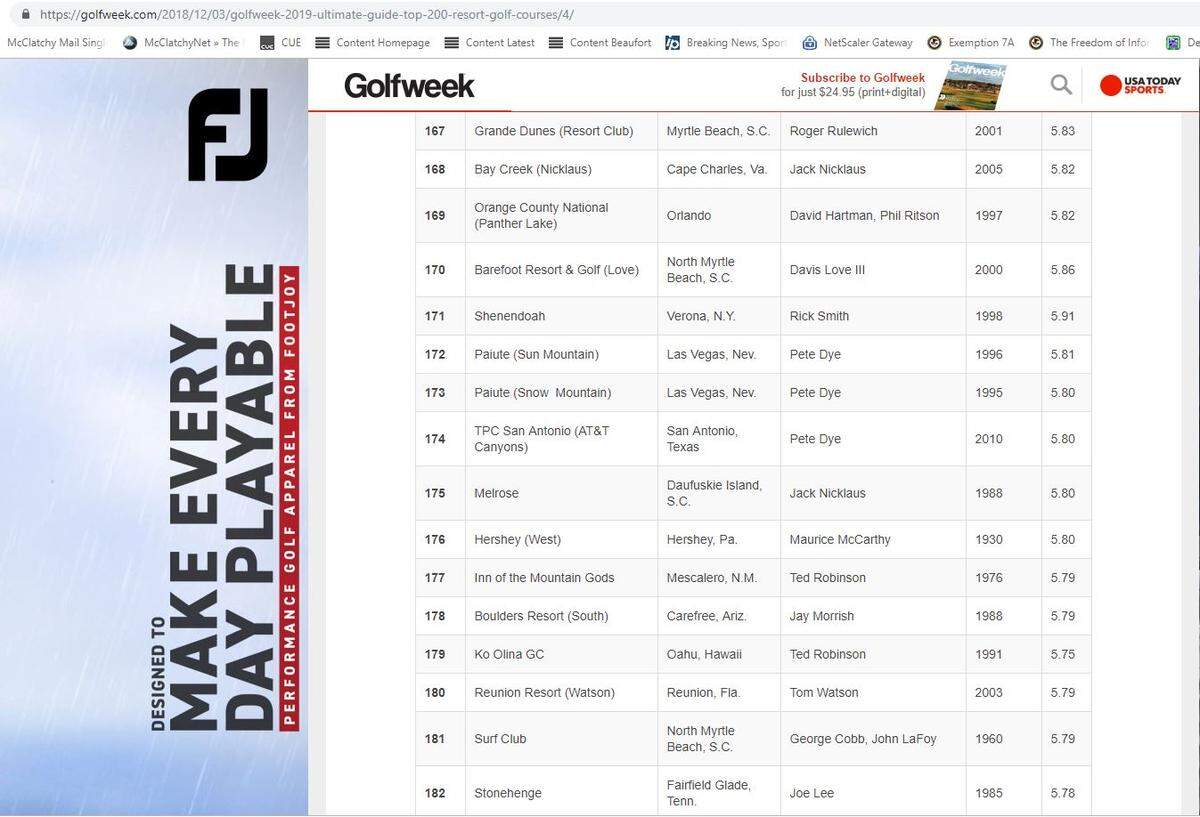Click 'Fairfield Glade, Tenn.' location cell

pos(719,793)
